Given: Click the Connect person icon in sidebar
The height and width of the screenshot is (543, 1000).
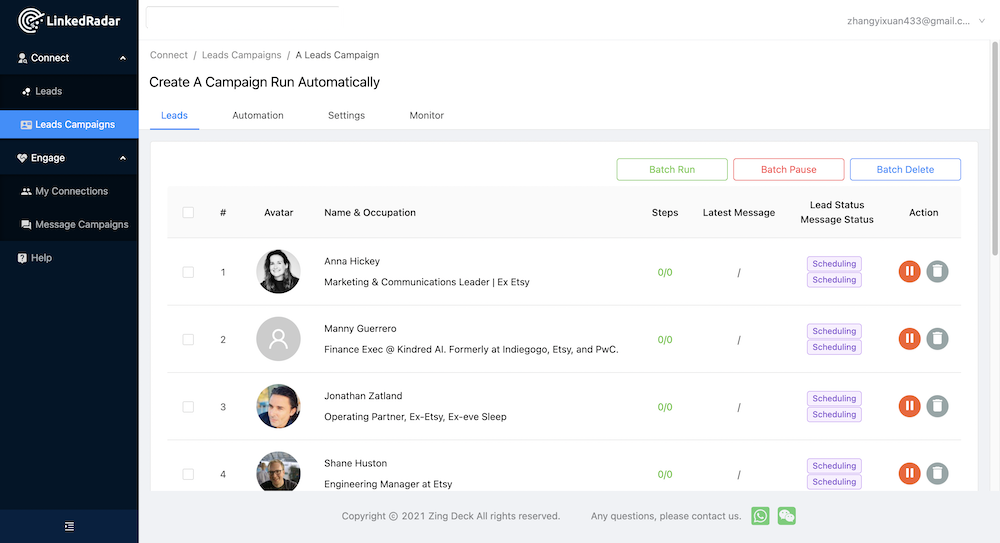Looking at the screenshot, I should (22, 58).
